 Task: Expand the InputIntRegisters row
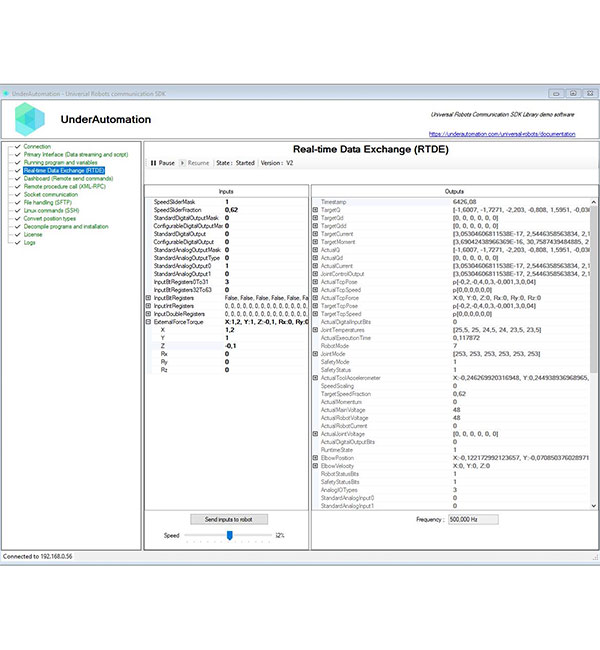click(148, 306)
